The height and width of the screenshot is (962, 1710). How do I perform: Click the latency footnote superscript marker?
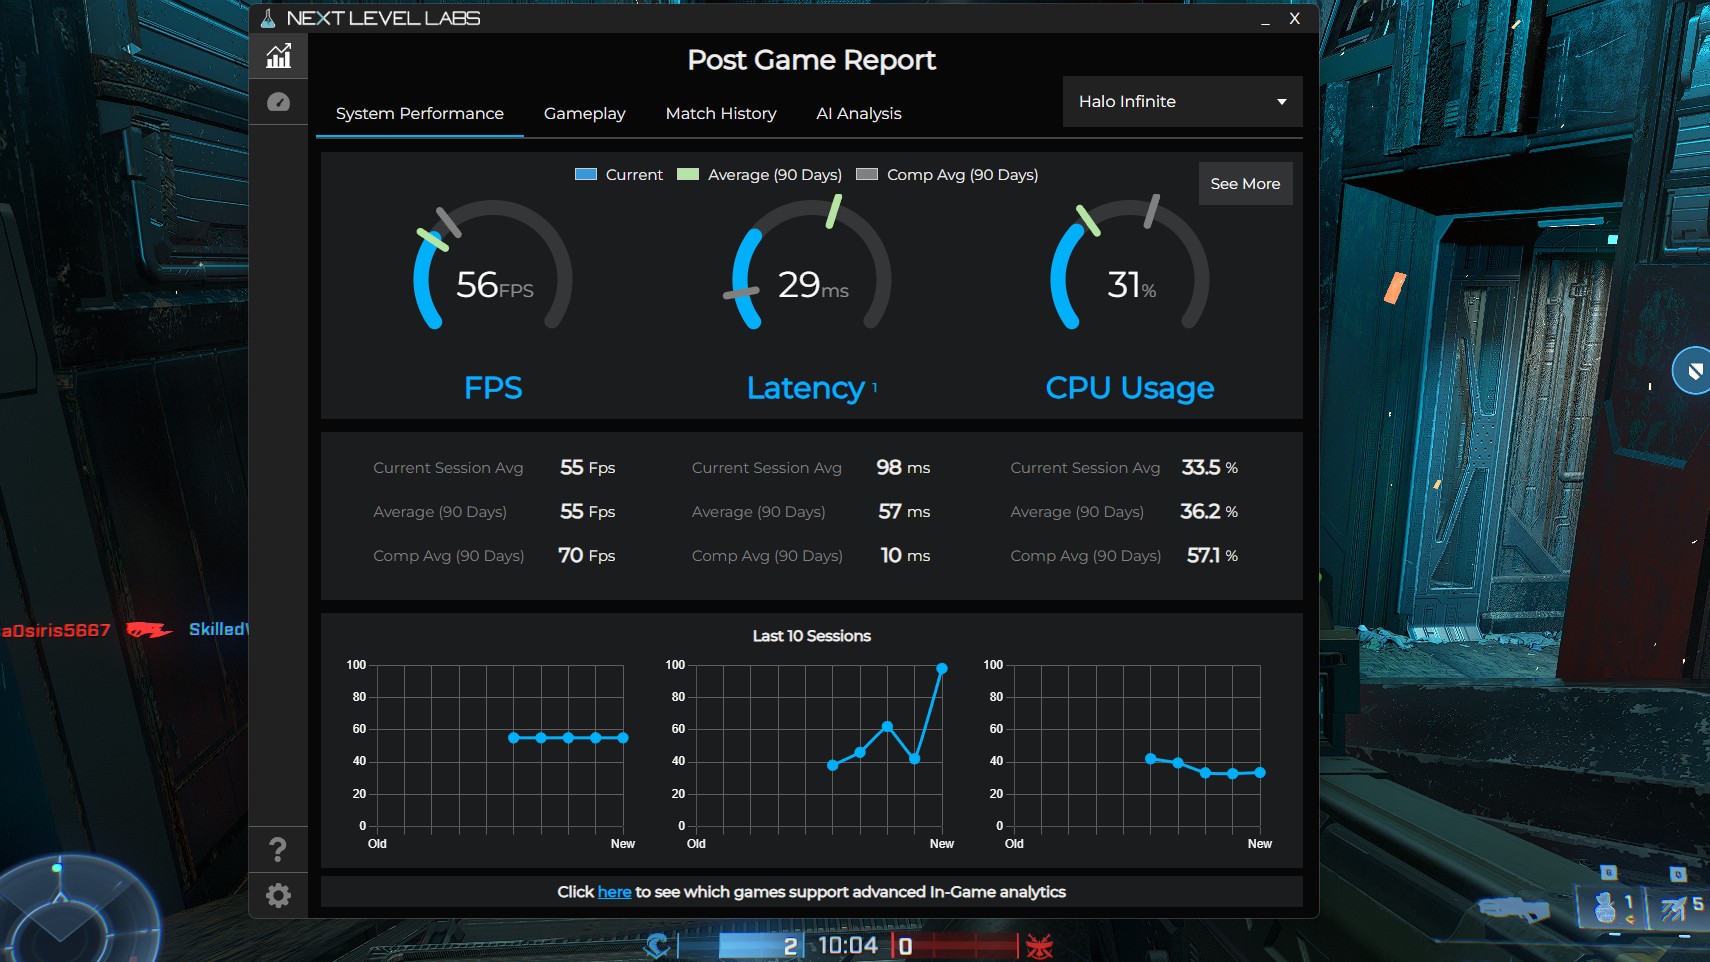click(875, 386)
